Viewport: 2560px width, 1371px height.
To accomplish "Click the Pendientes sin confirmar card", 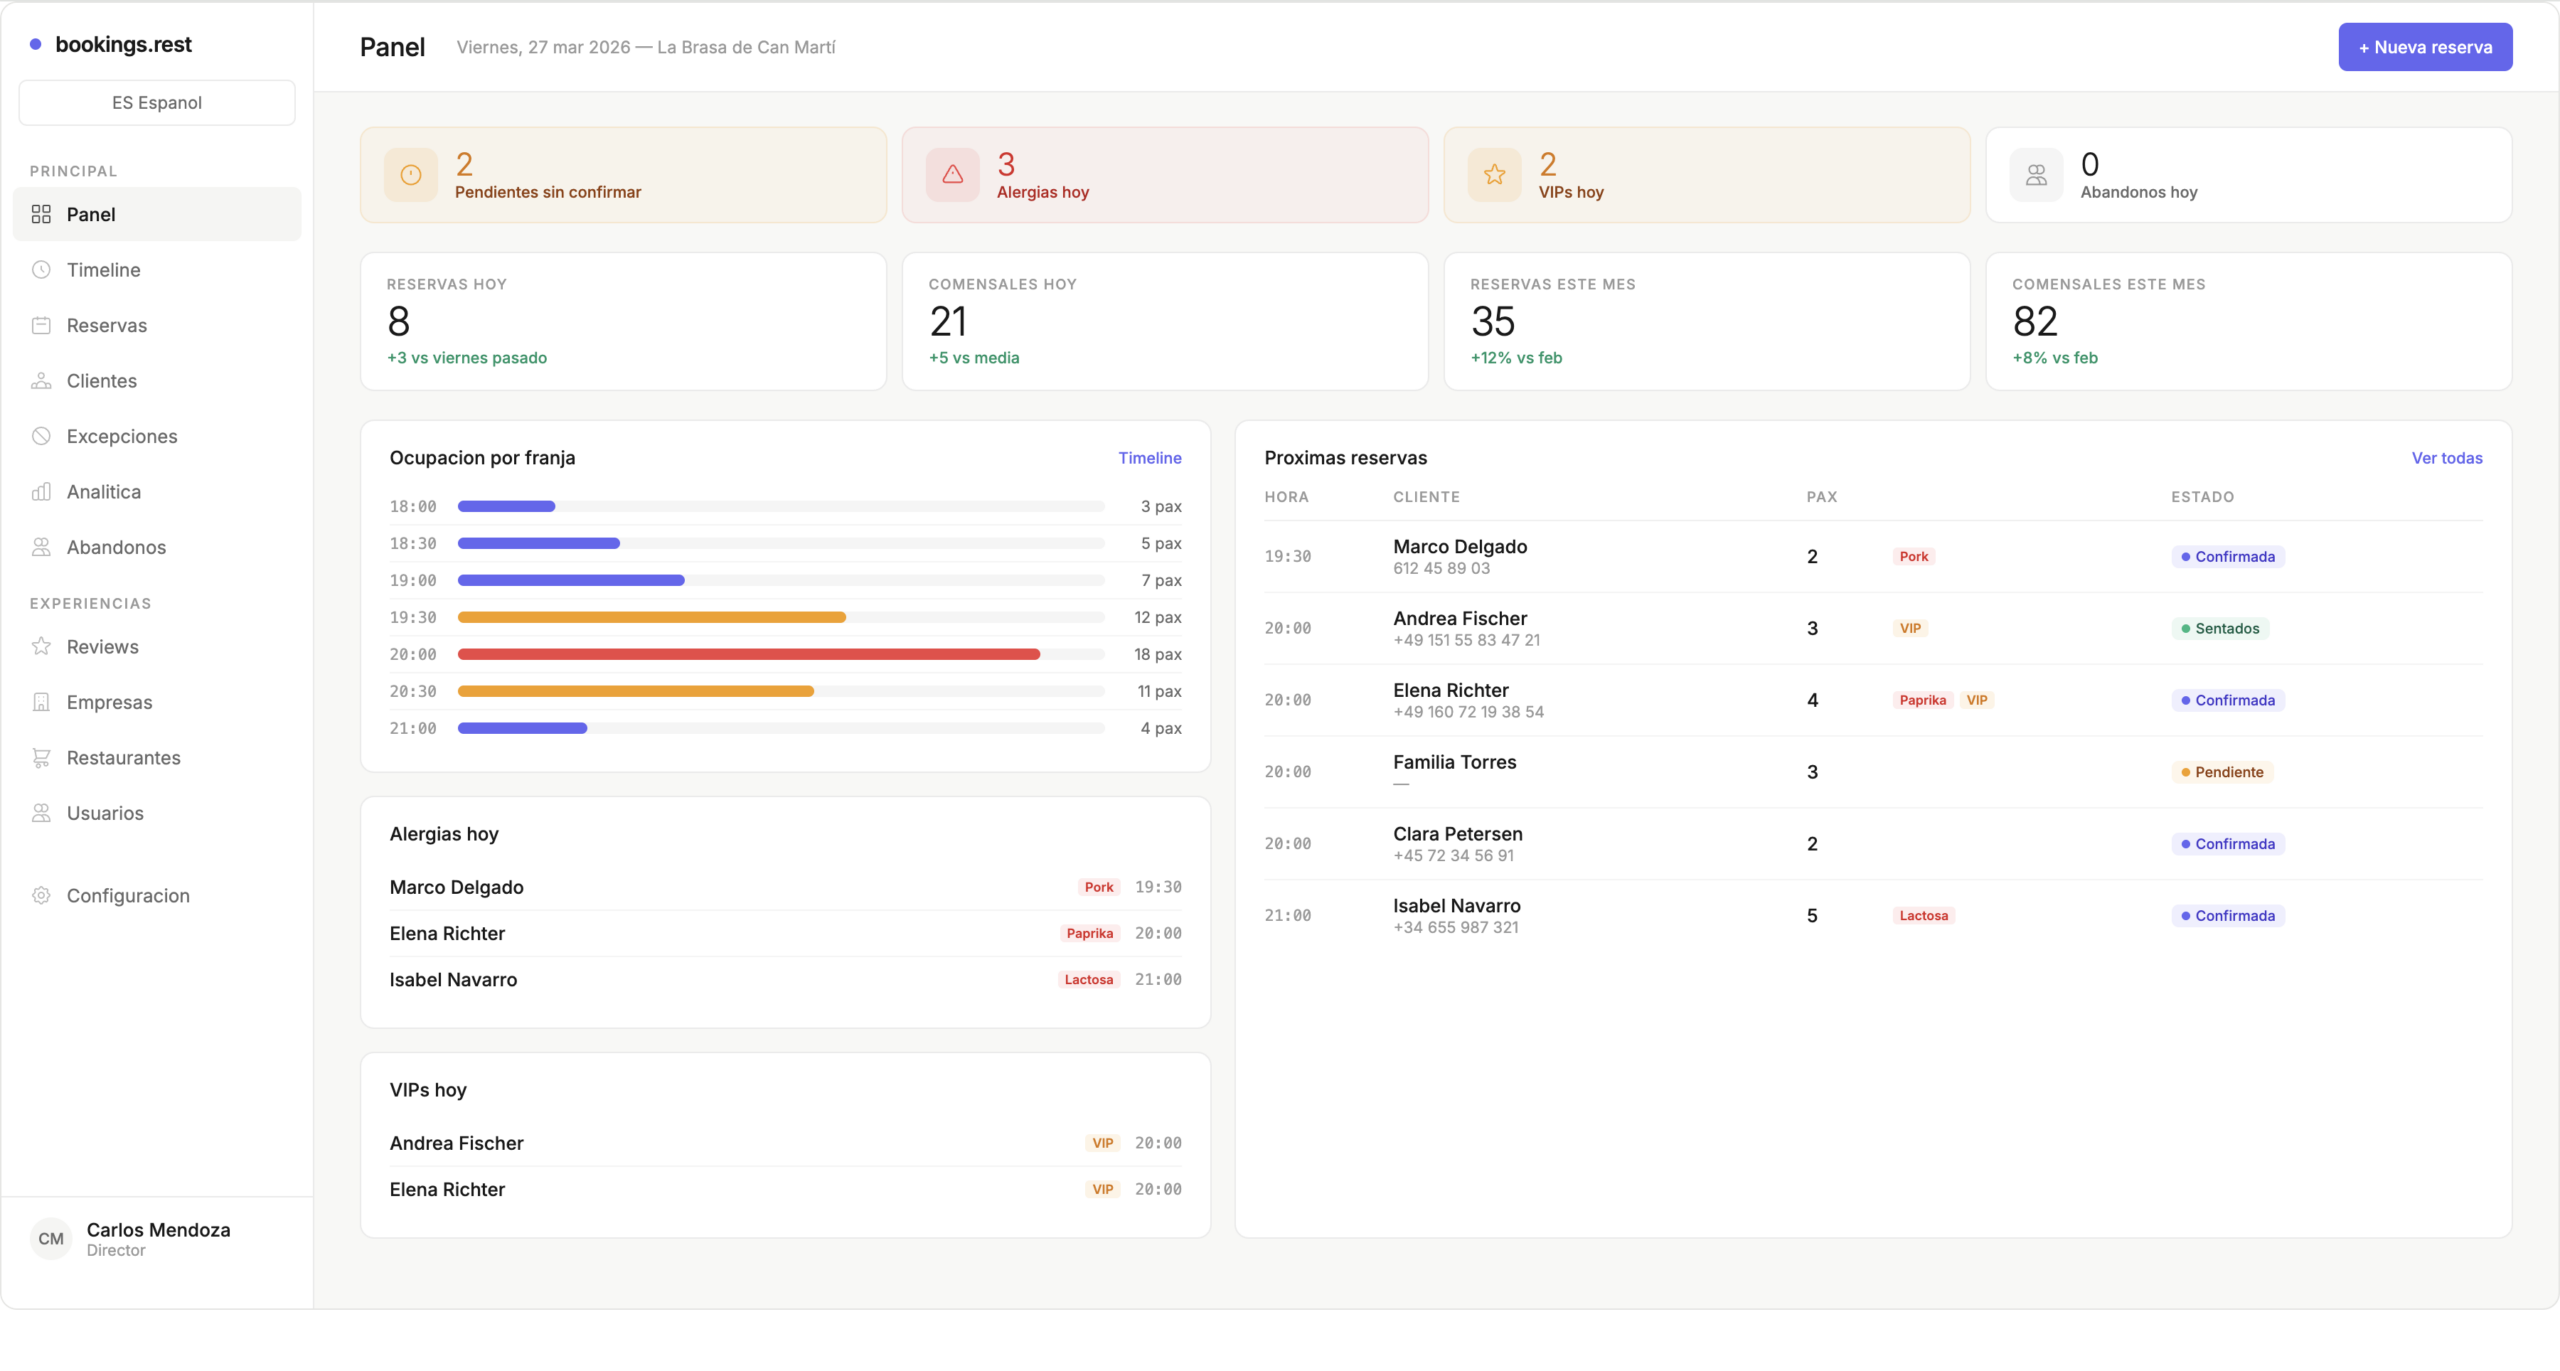I will pyautogui.click(x=623, y=175).
